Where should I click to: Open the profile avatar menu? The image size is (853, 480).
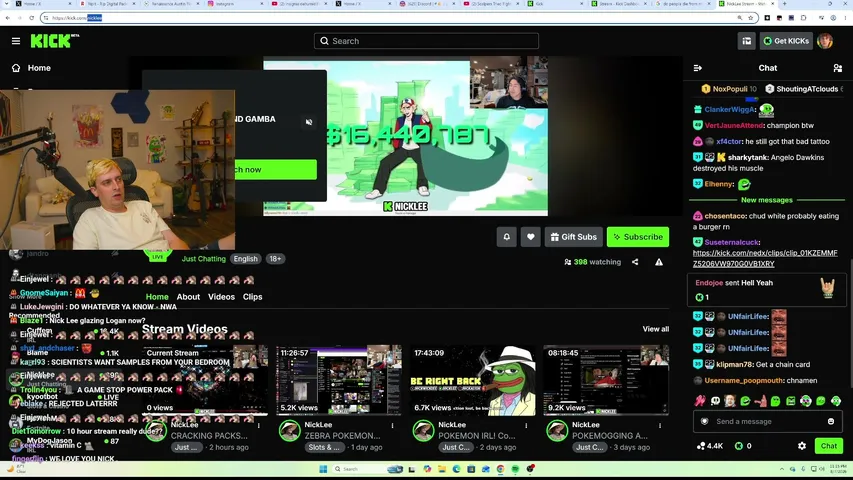(825, 41)
